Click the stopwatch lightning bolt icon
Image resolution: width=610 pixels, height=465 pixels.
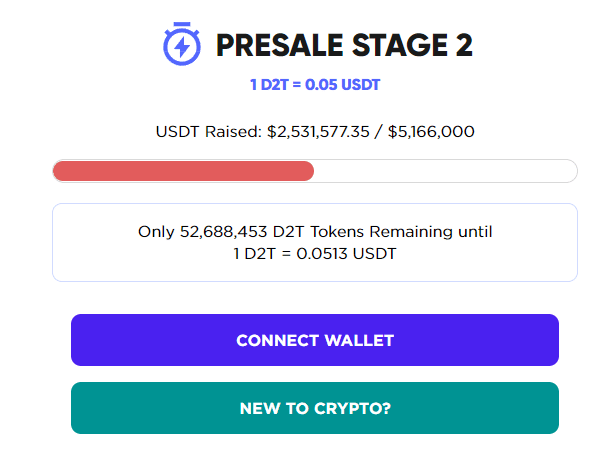tap(182, 44)
